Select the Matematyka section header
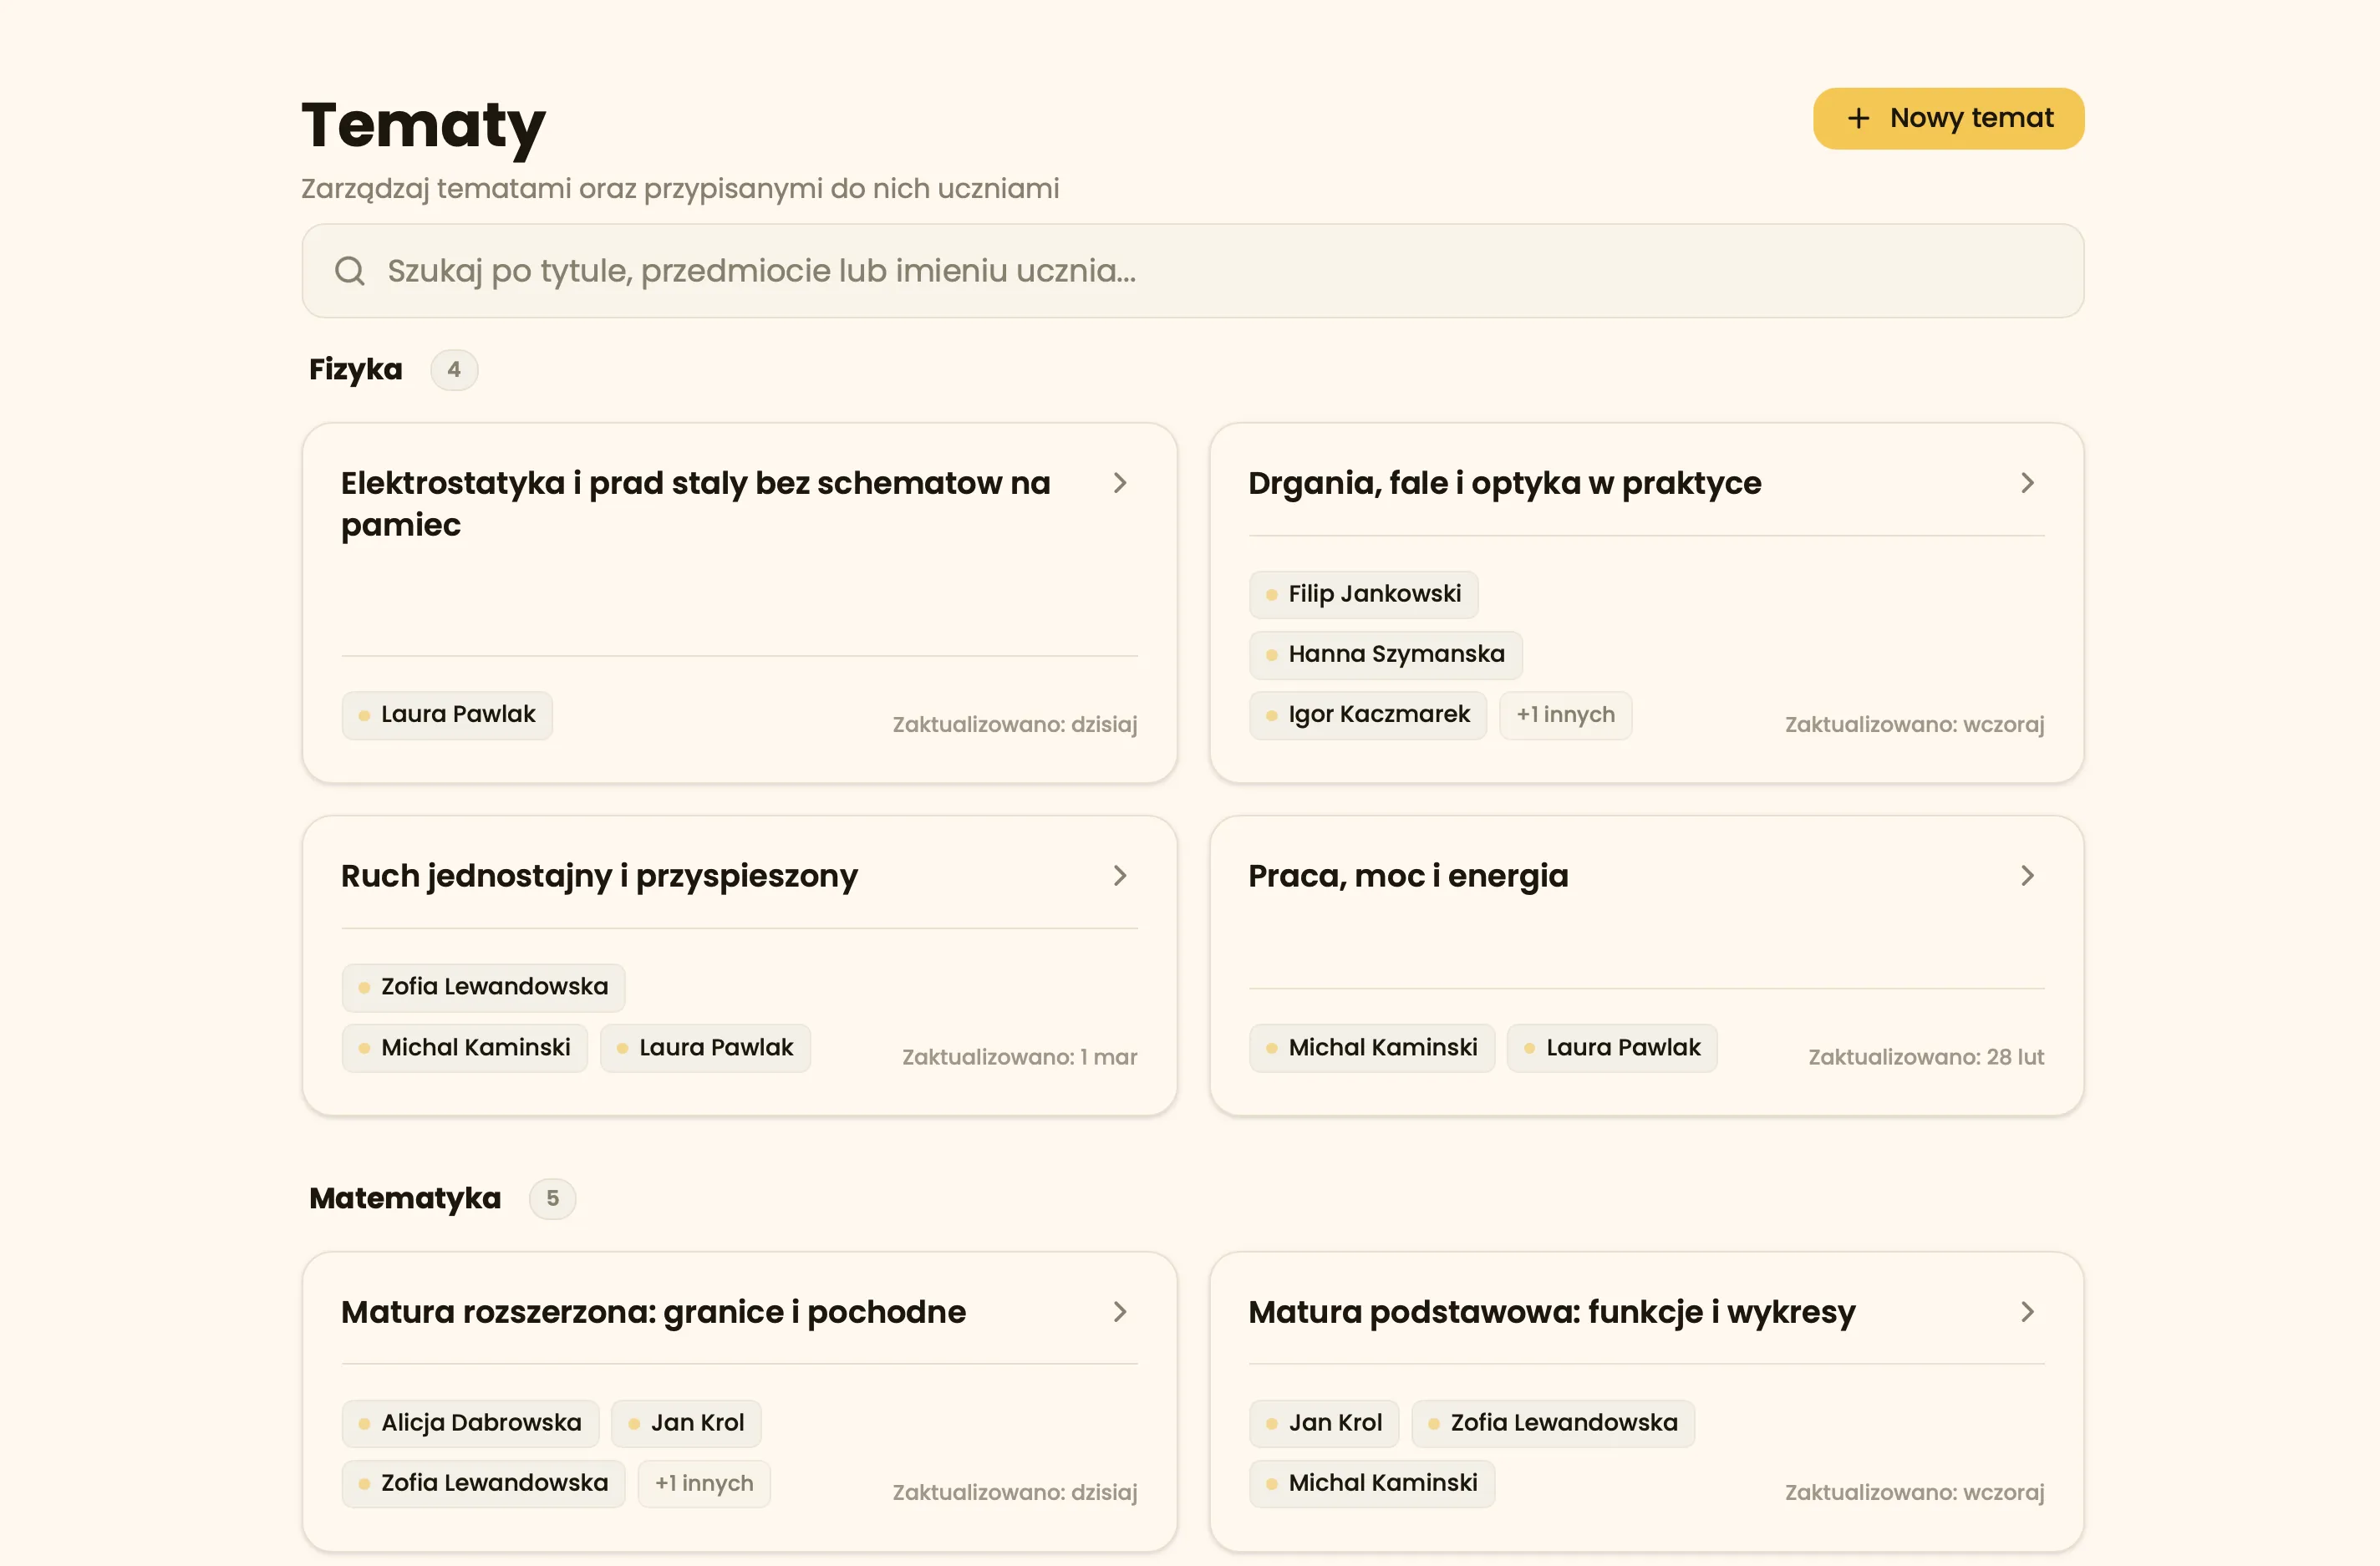 (404, 1197)
